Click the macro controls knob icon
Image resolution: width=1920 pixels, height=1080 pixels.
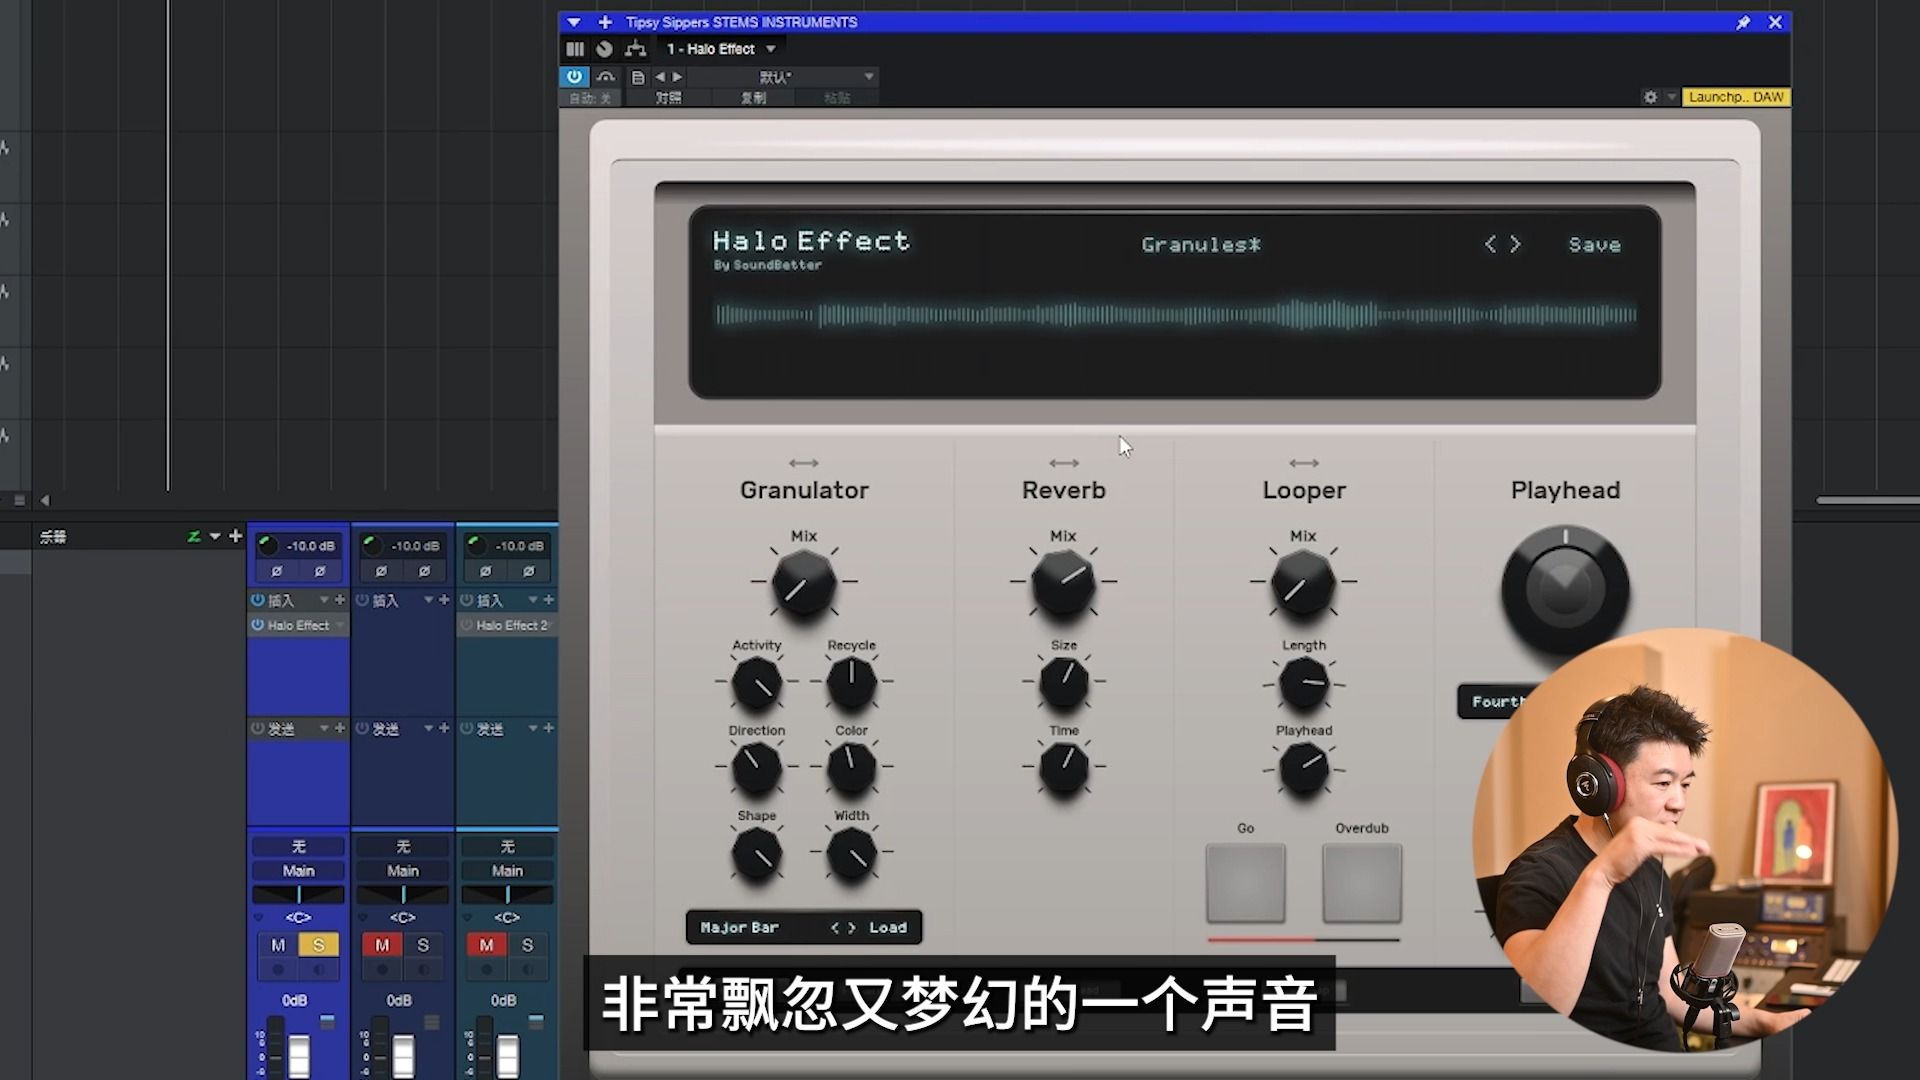click(604, 49)
